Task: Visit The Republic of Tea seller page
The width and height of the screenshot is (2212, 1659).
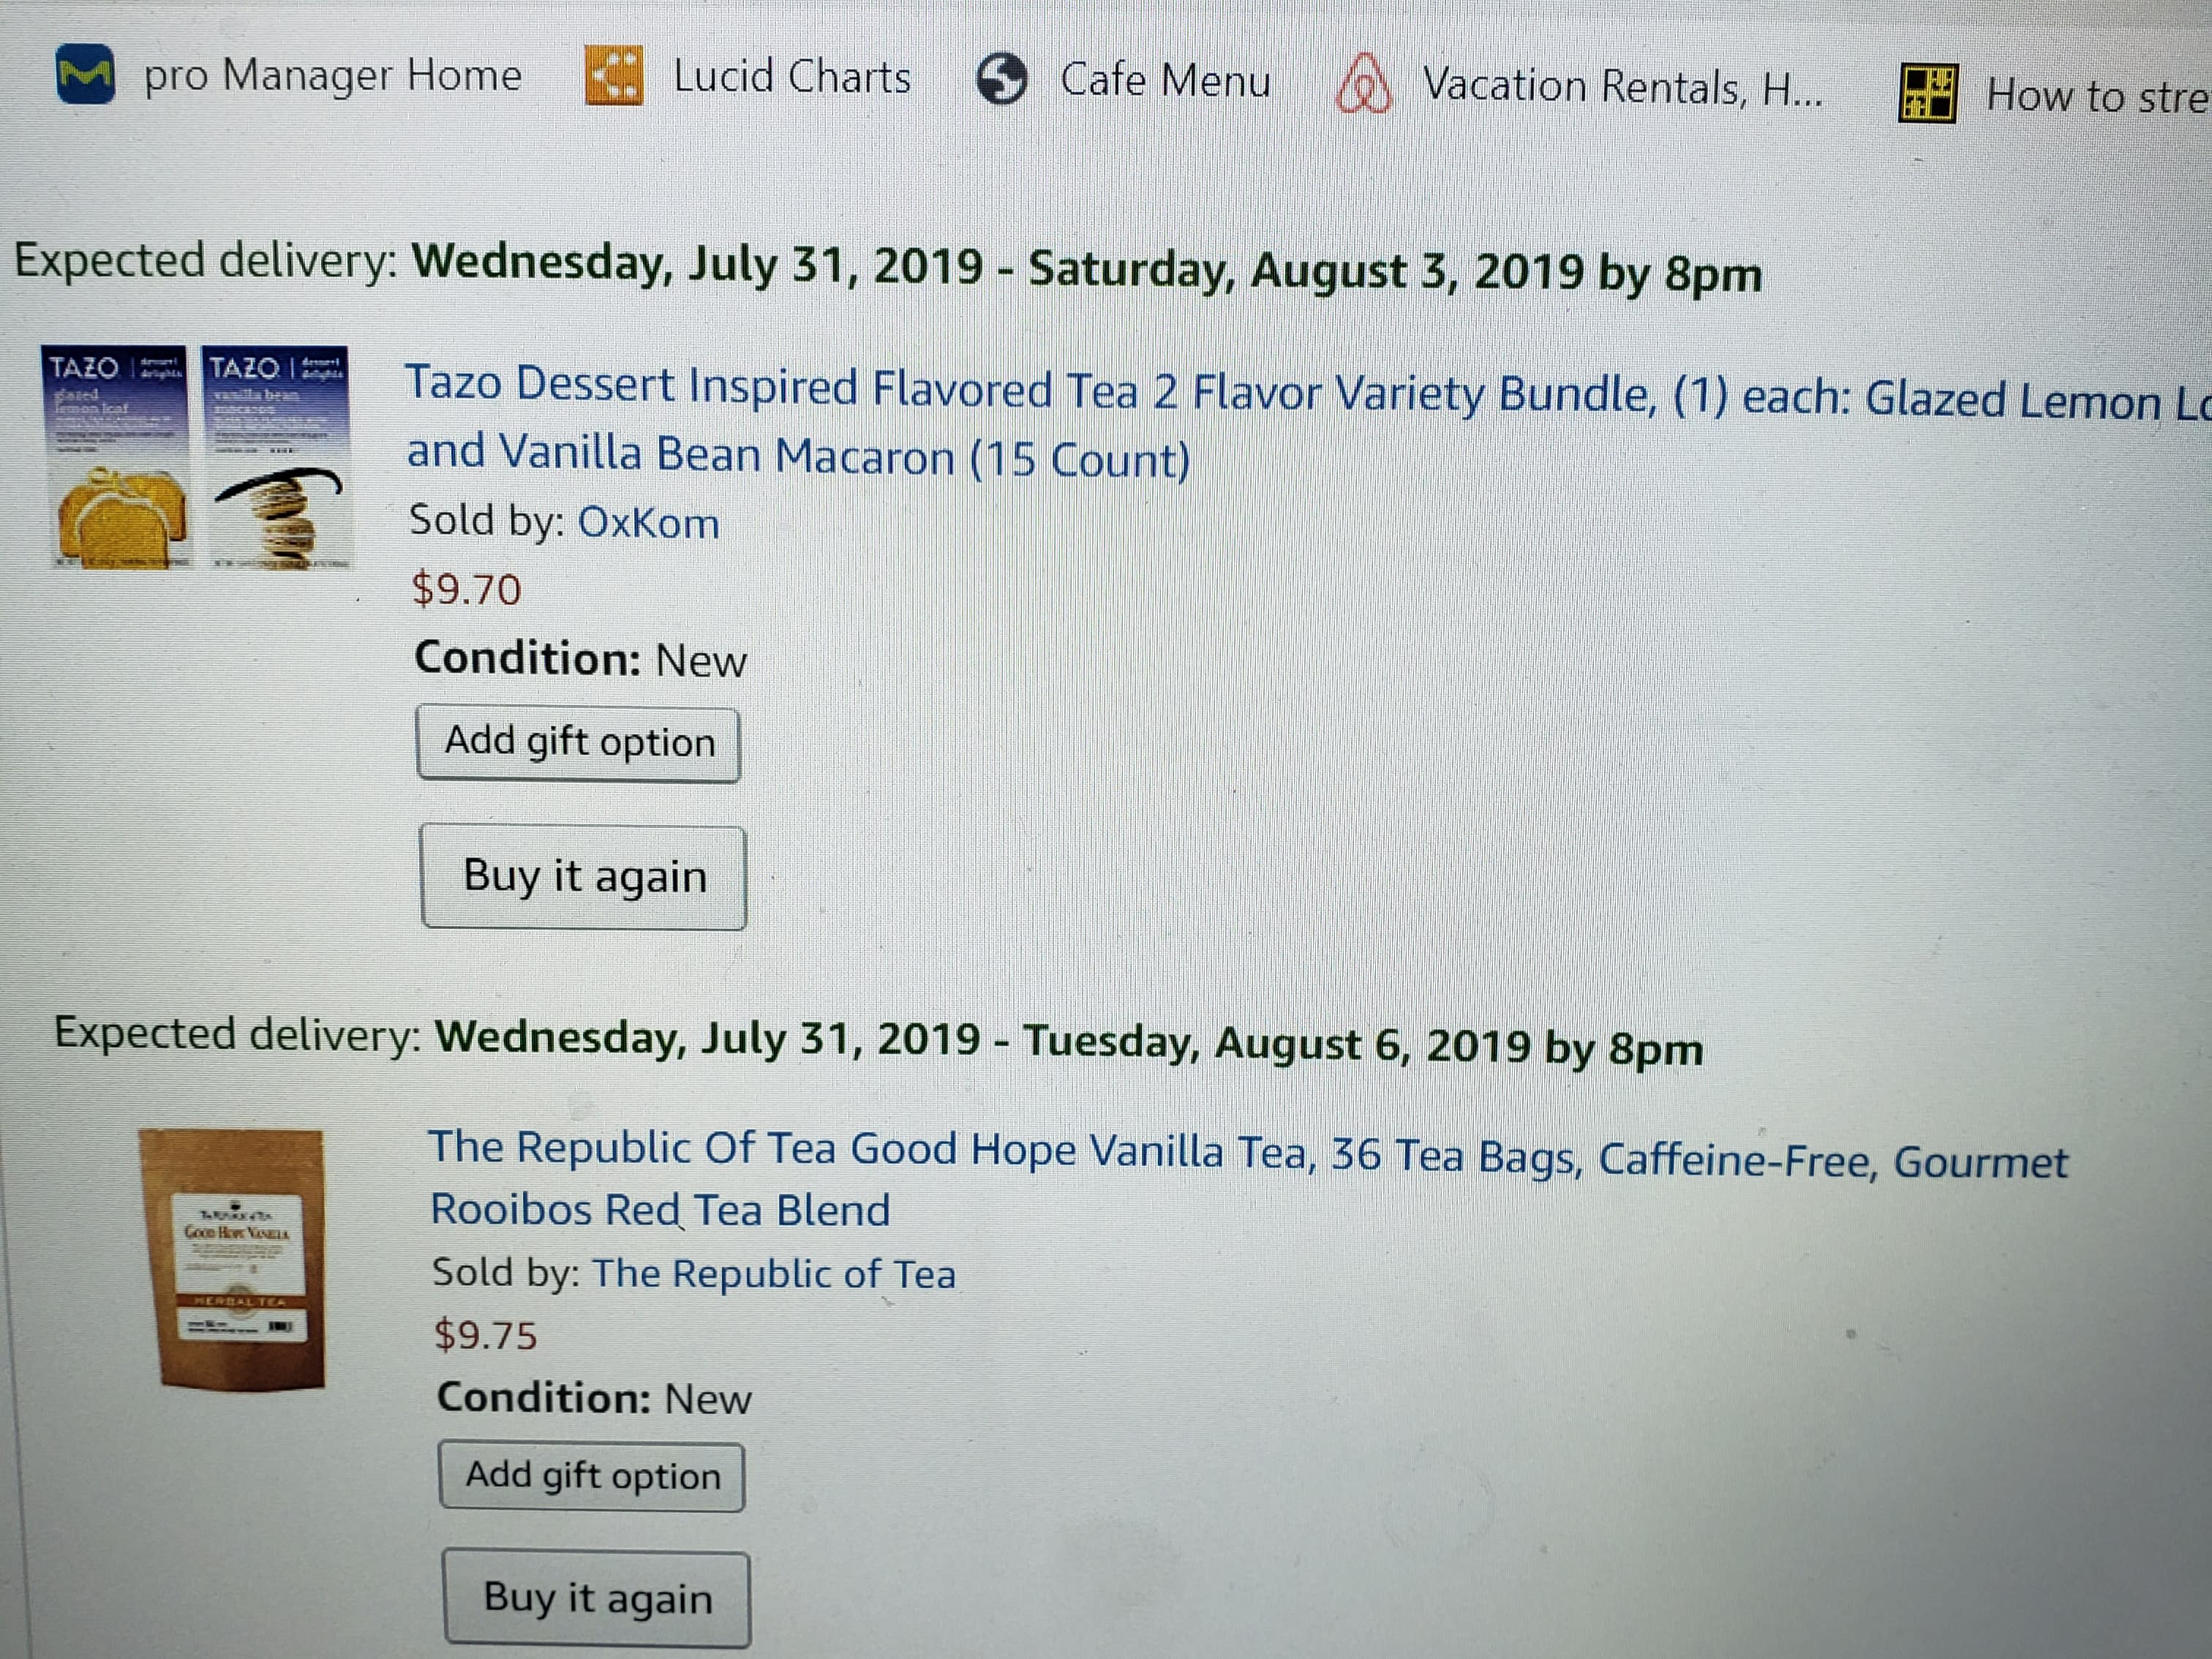Action: click(x=773, y=1274)
